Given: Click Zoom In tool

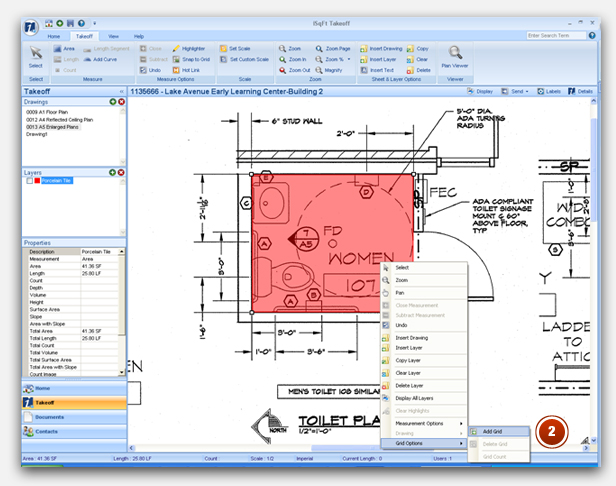Looking at the screenshot, I should click(x=293, y=59).
